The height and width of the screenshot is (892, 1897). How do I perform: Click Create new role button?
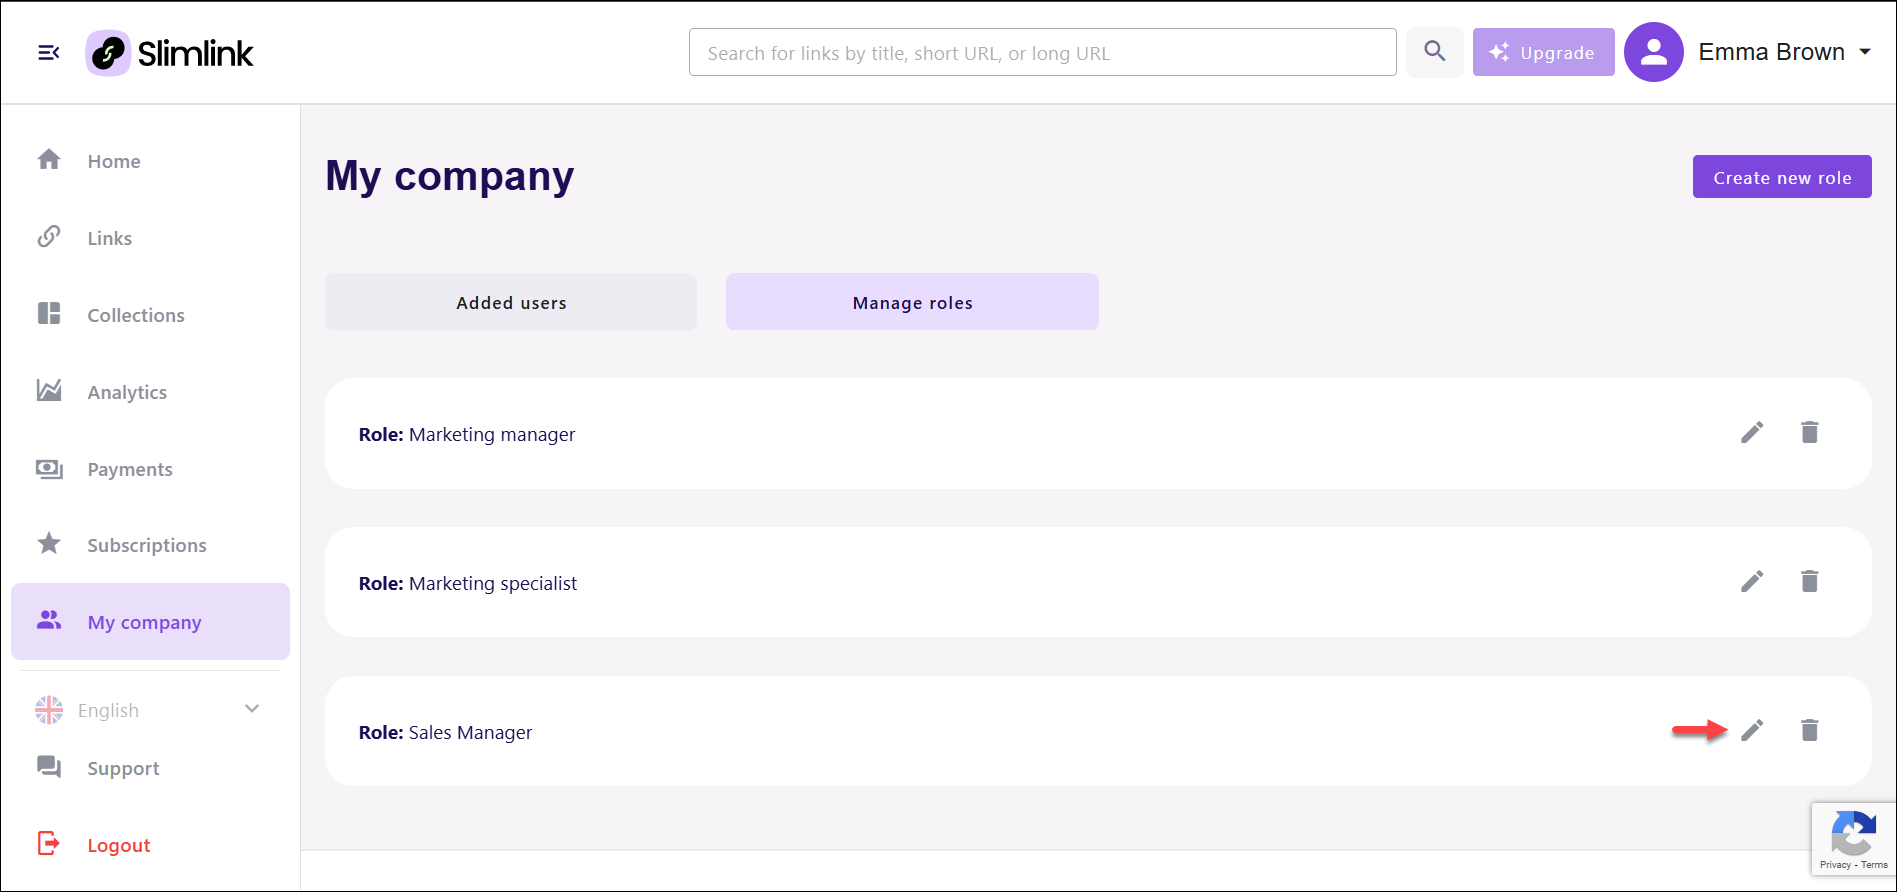1782,177
